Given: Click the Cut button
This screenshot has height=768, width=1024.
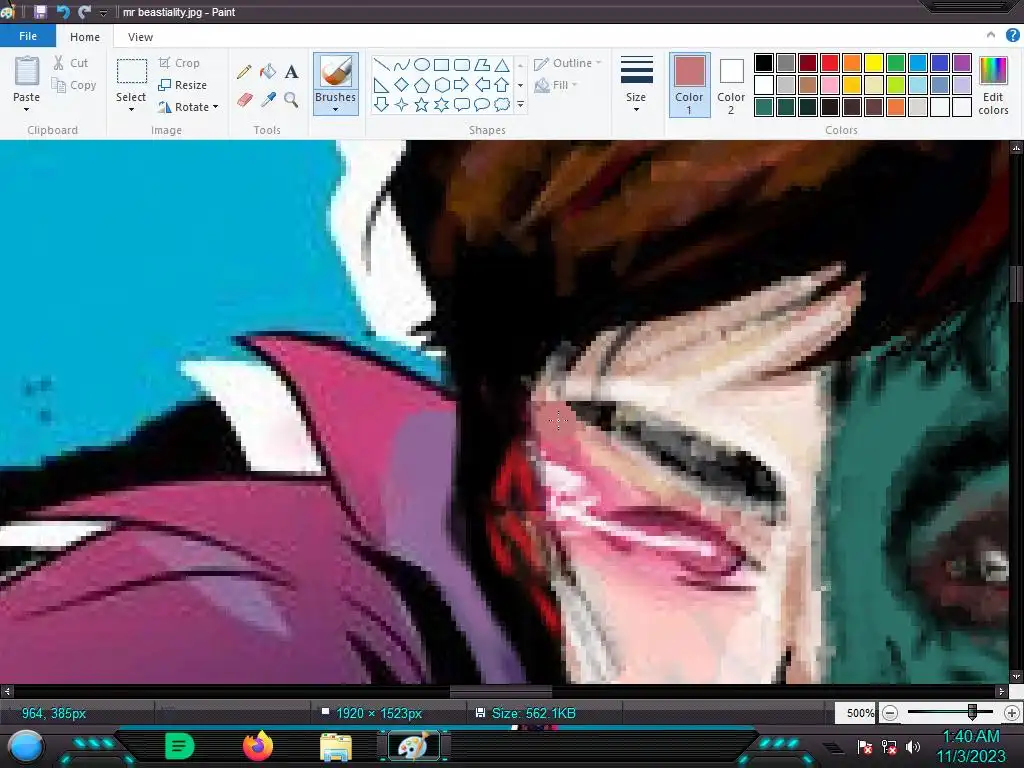Looking at the screenshot, I should 71,63.
